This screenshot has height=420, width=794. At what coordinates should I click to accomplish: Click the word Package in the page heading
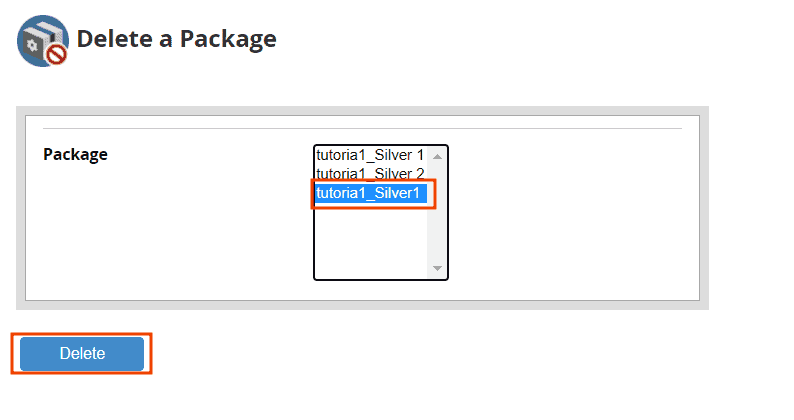pyautogui.click(x=228, y=39)
